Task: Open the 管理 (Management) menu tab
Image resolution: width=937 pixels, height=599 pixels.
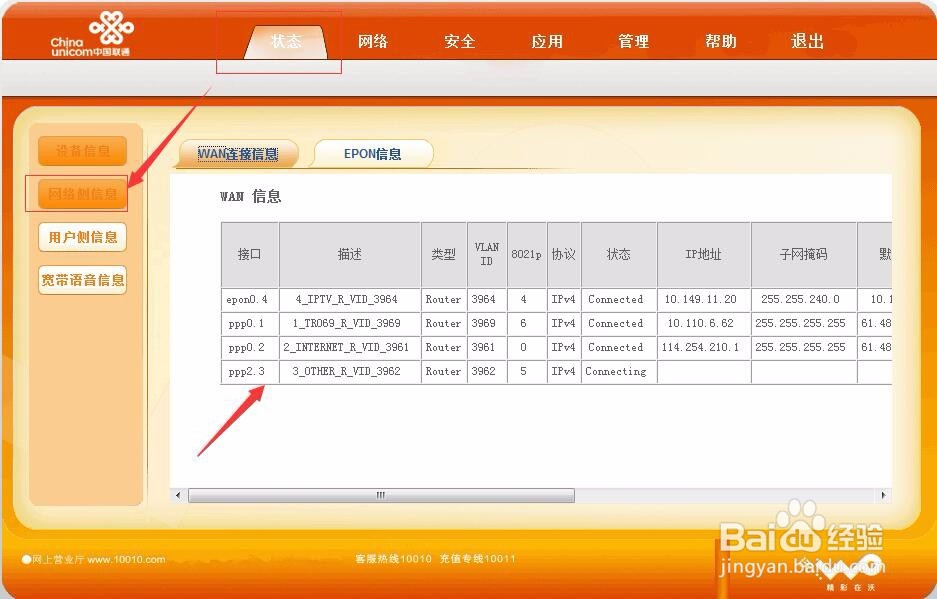Action: coord(633,41)
